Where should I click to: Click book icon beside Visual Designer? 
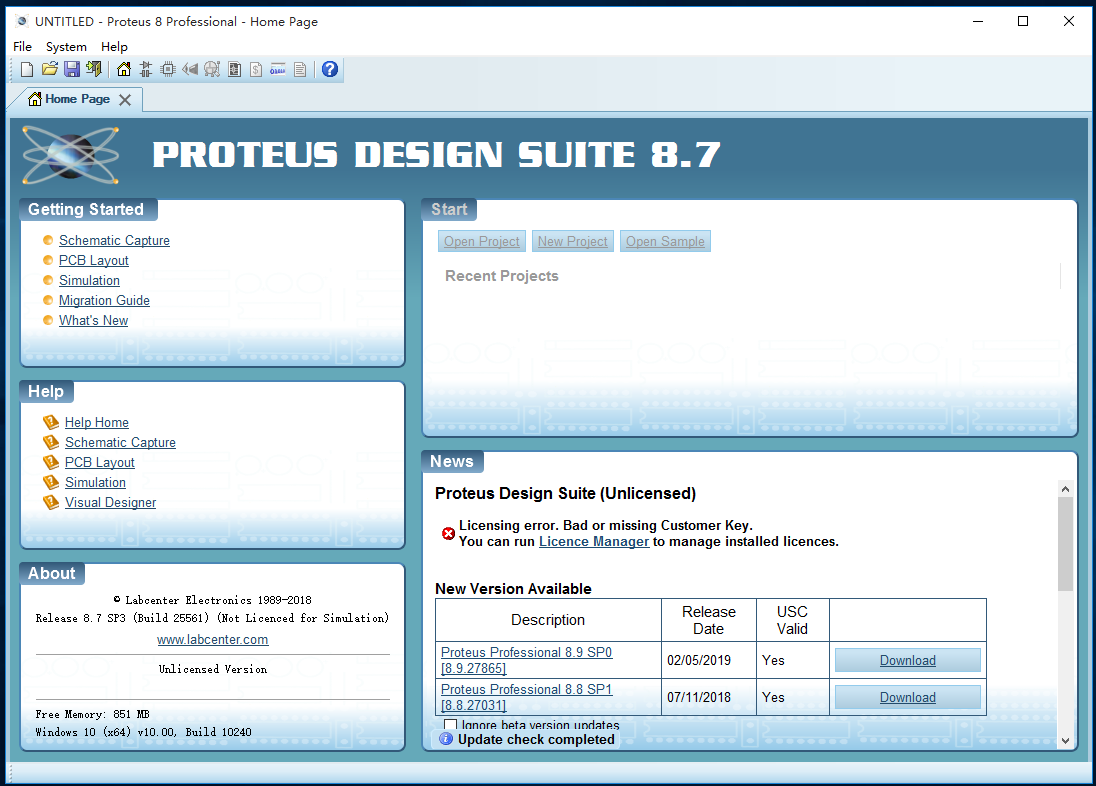tap(51, 502)
